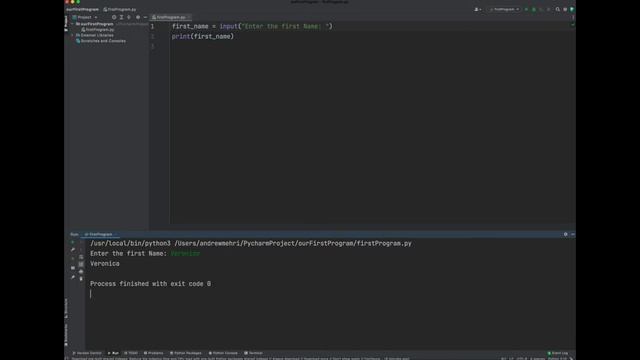Toggle soft-wrap icon in Run panel
Viewport: 640px width, 360px height.
point(81,257)
